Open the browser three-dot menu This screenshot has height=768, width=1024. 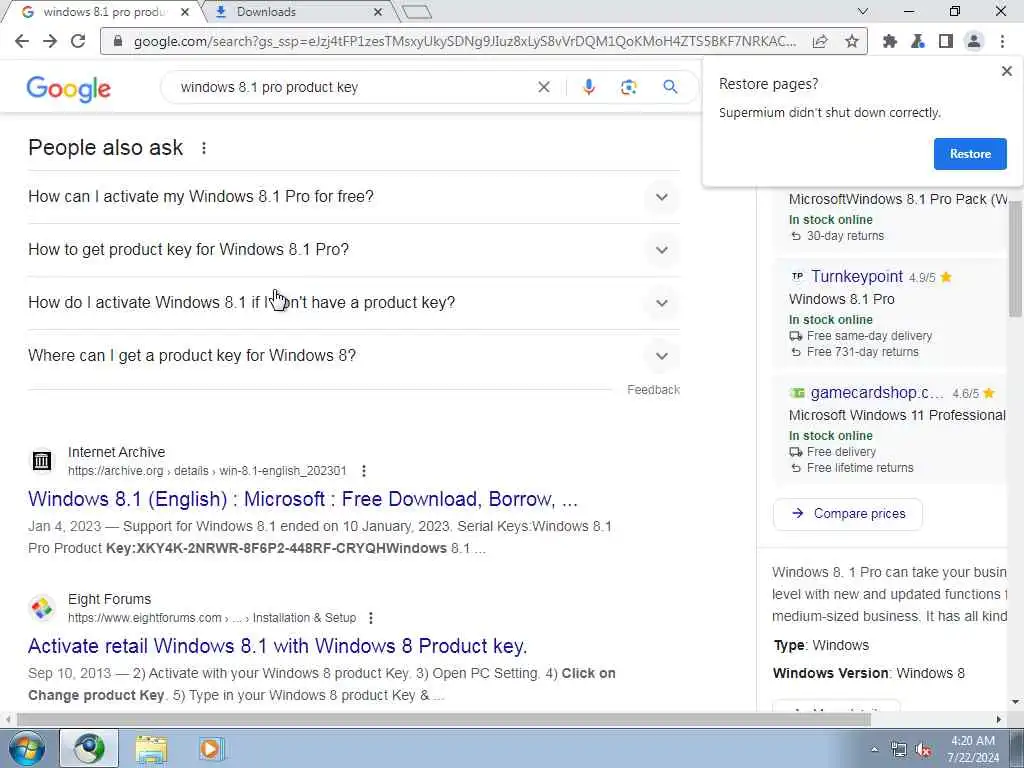[x=1002, y=41]
